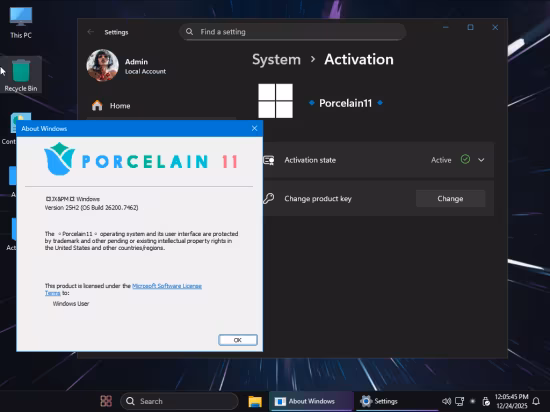Go back with Settings back arrow
550x412 pixels.
click(90, 32)
